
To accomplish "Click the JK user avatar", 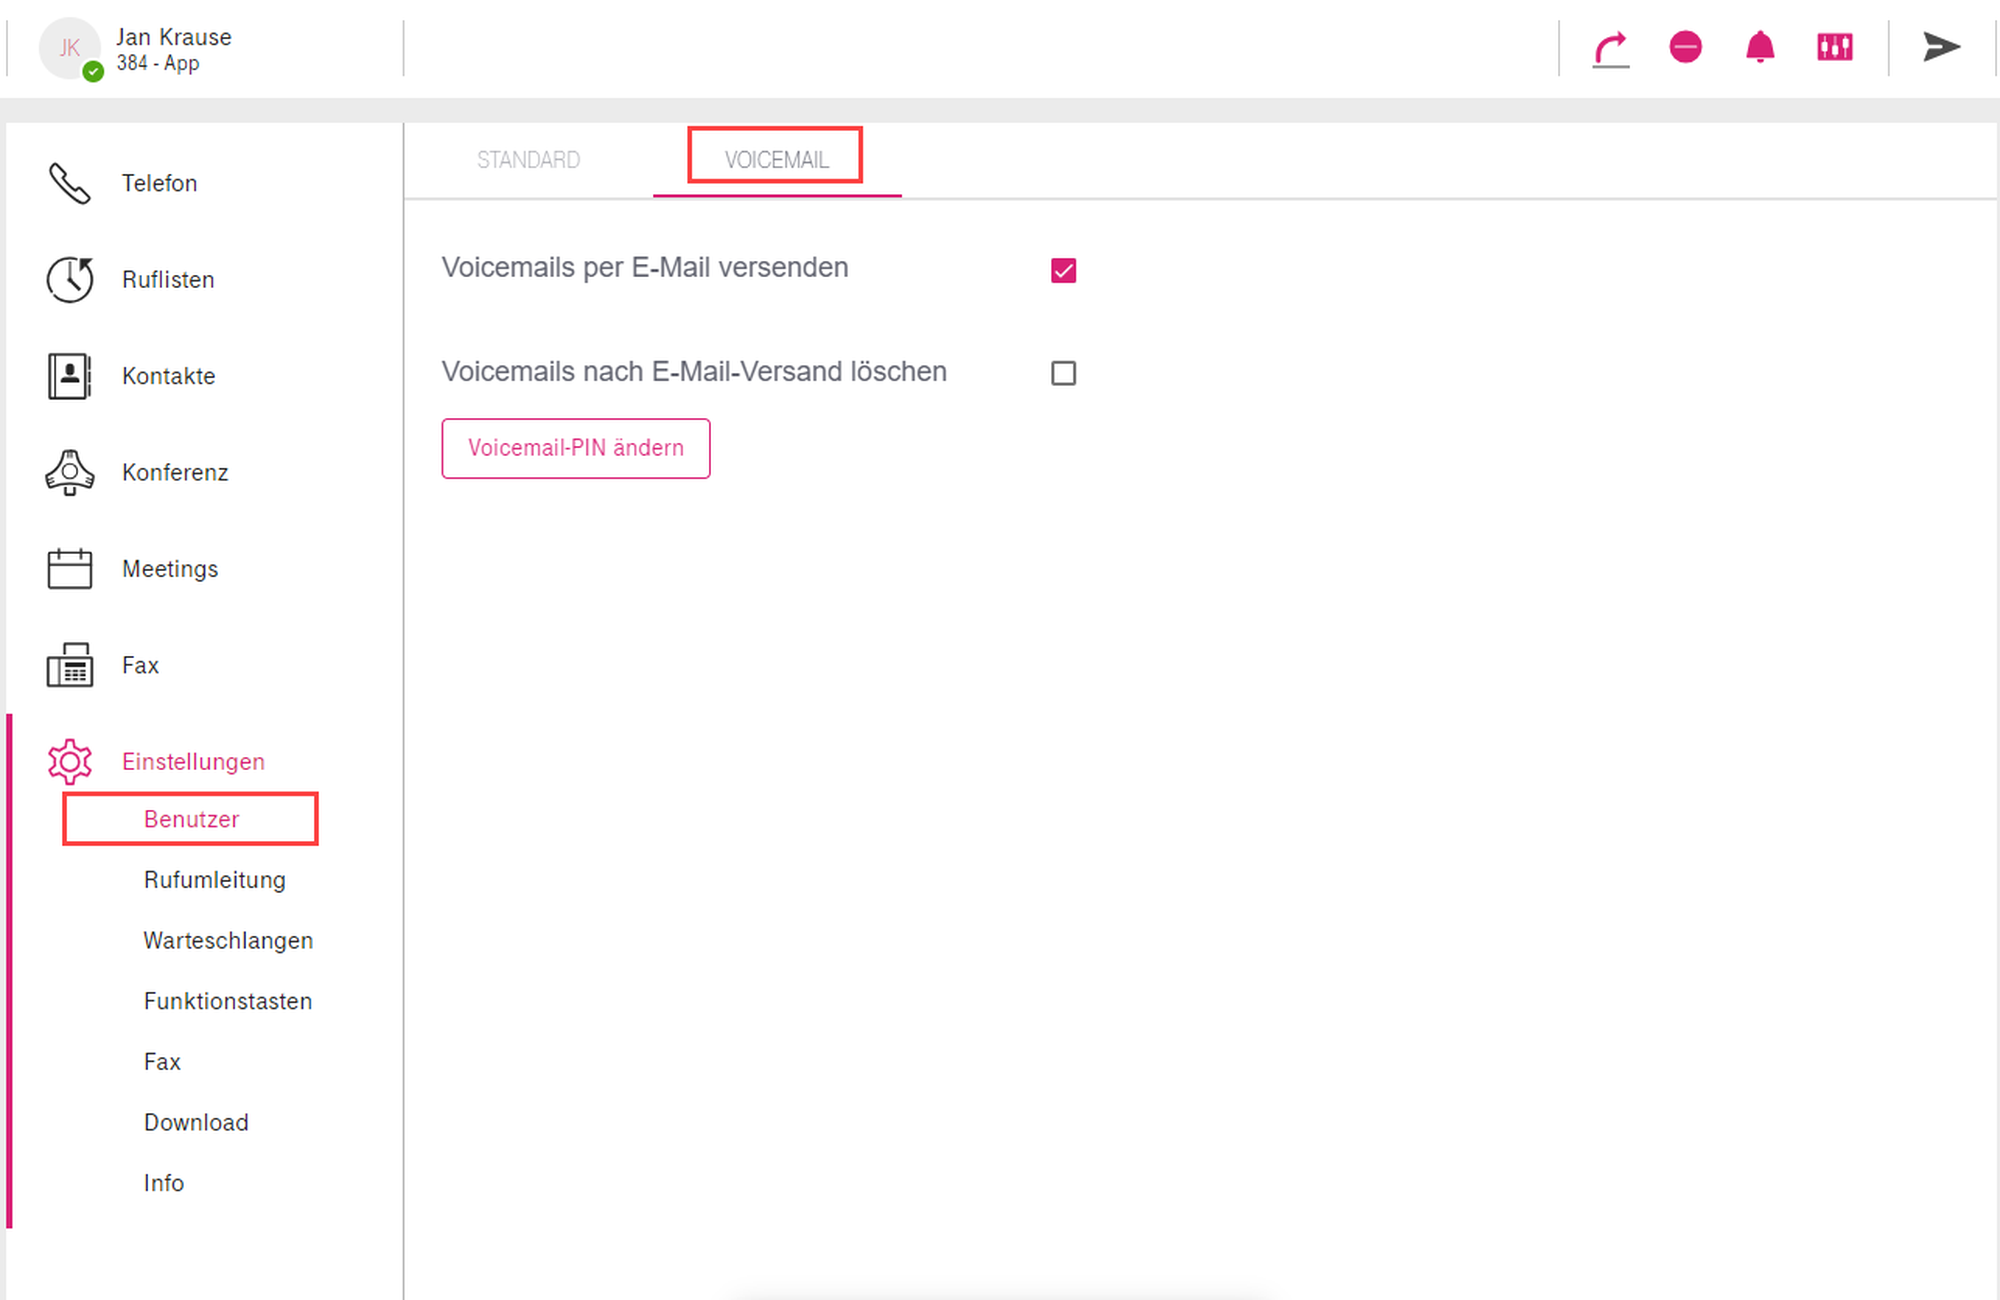I will click(x=69, y=48).
